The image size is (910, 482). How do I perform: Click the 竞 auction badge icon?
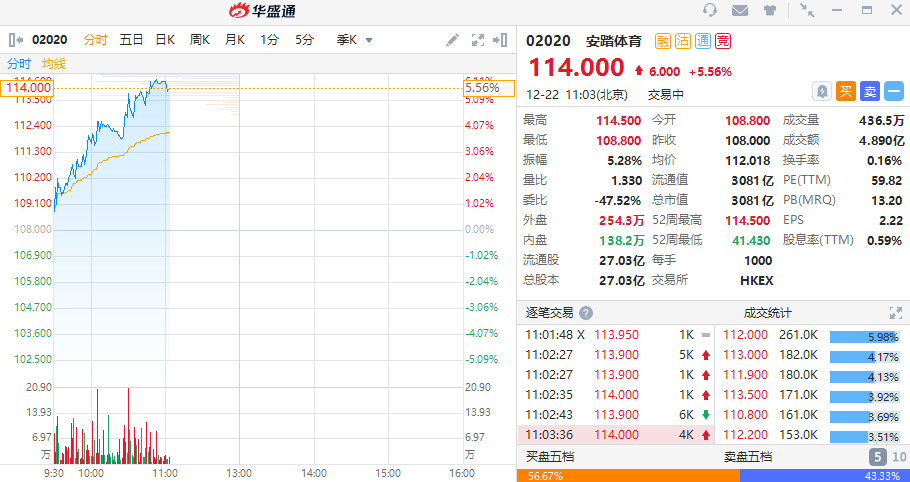pos(723,41)
